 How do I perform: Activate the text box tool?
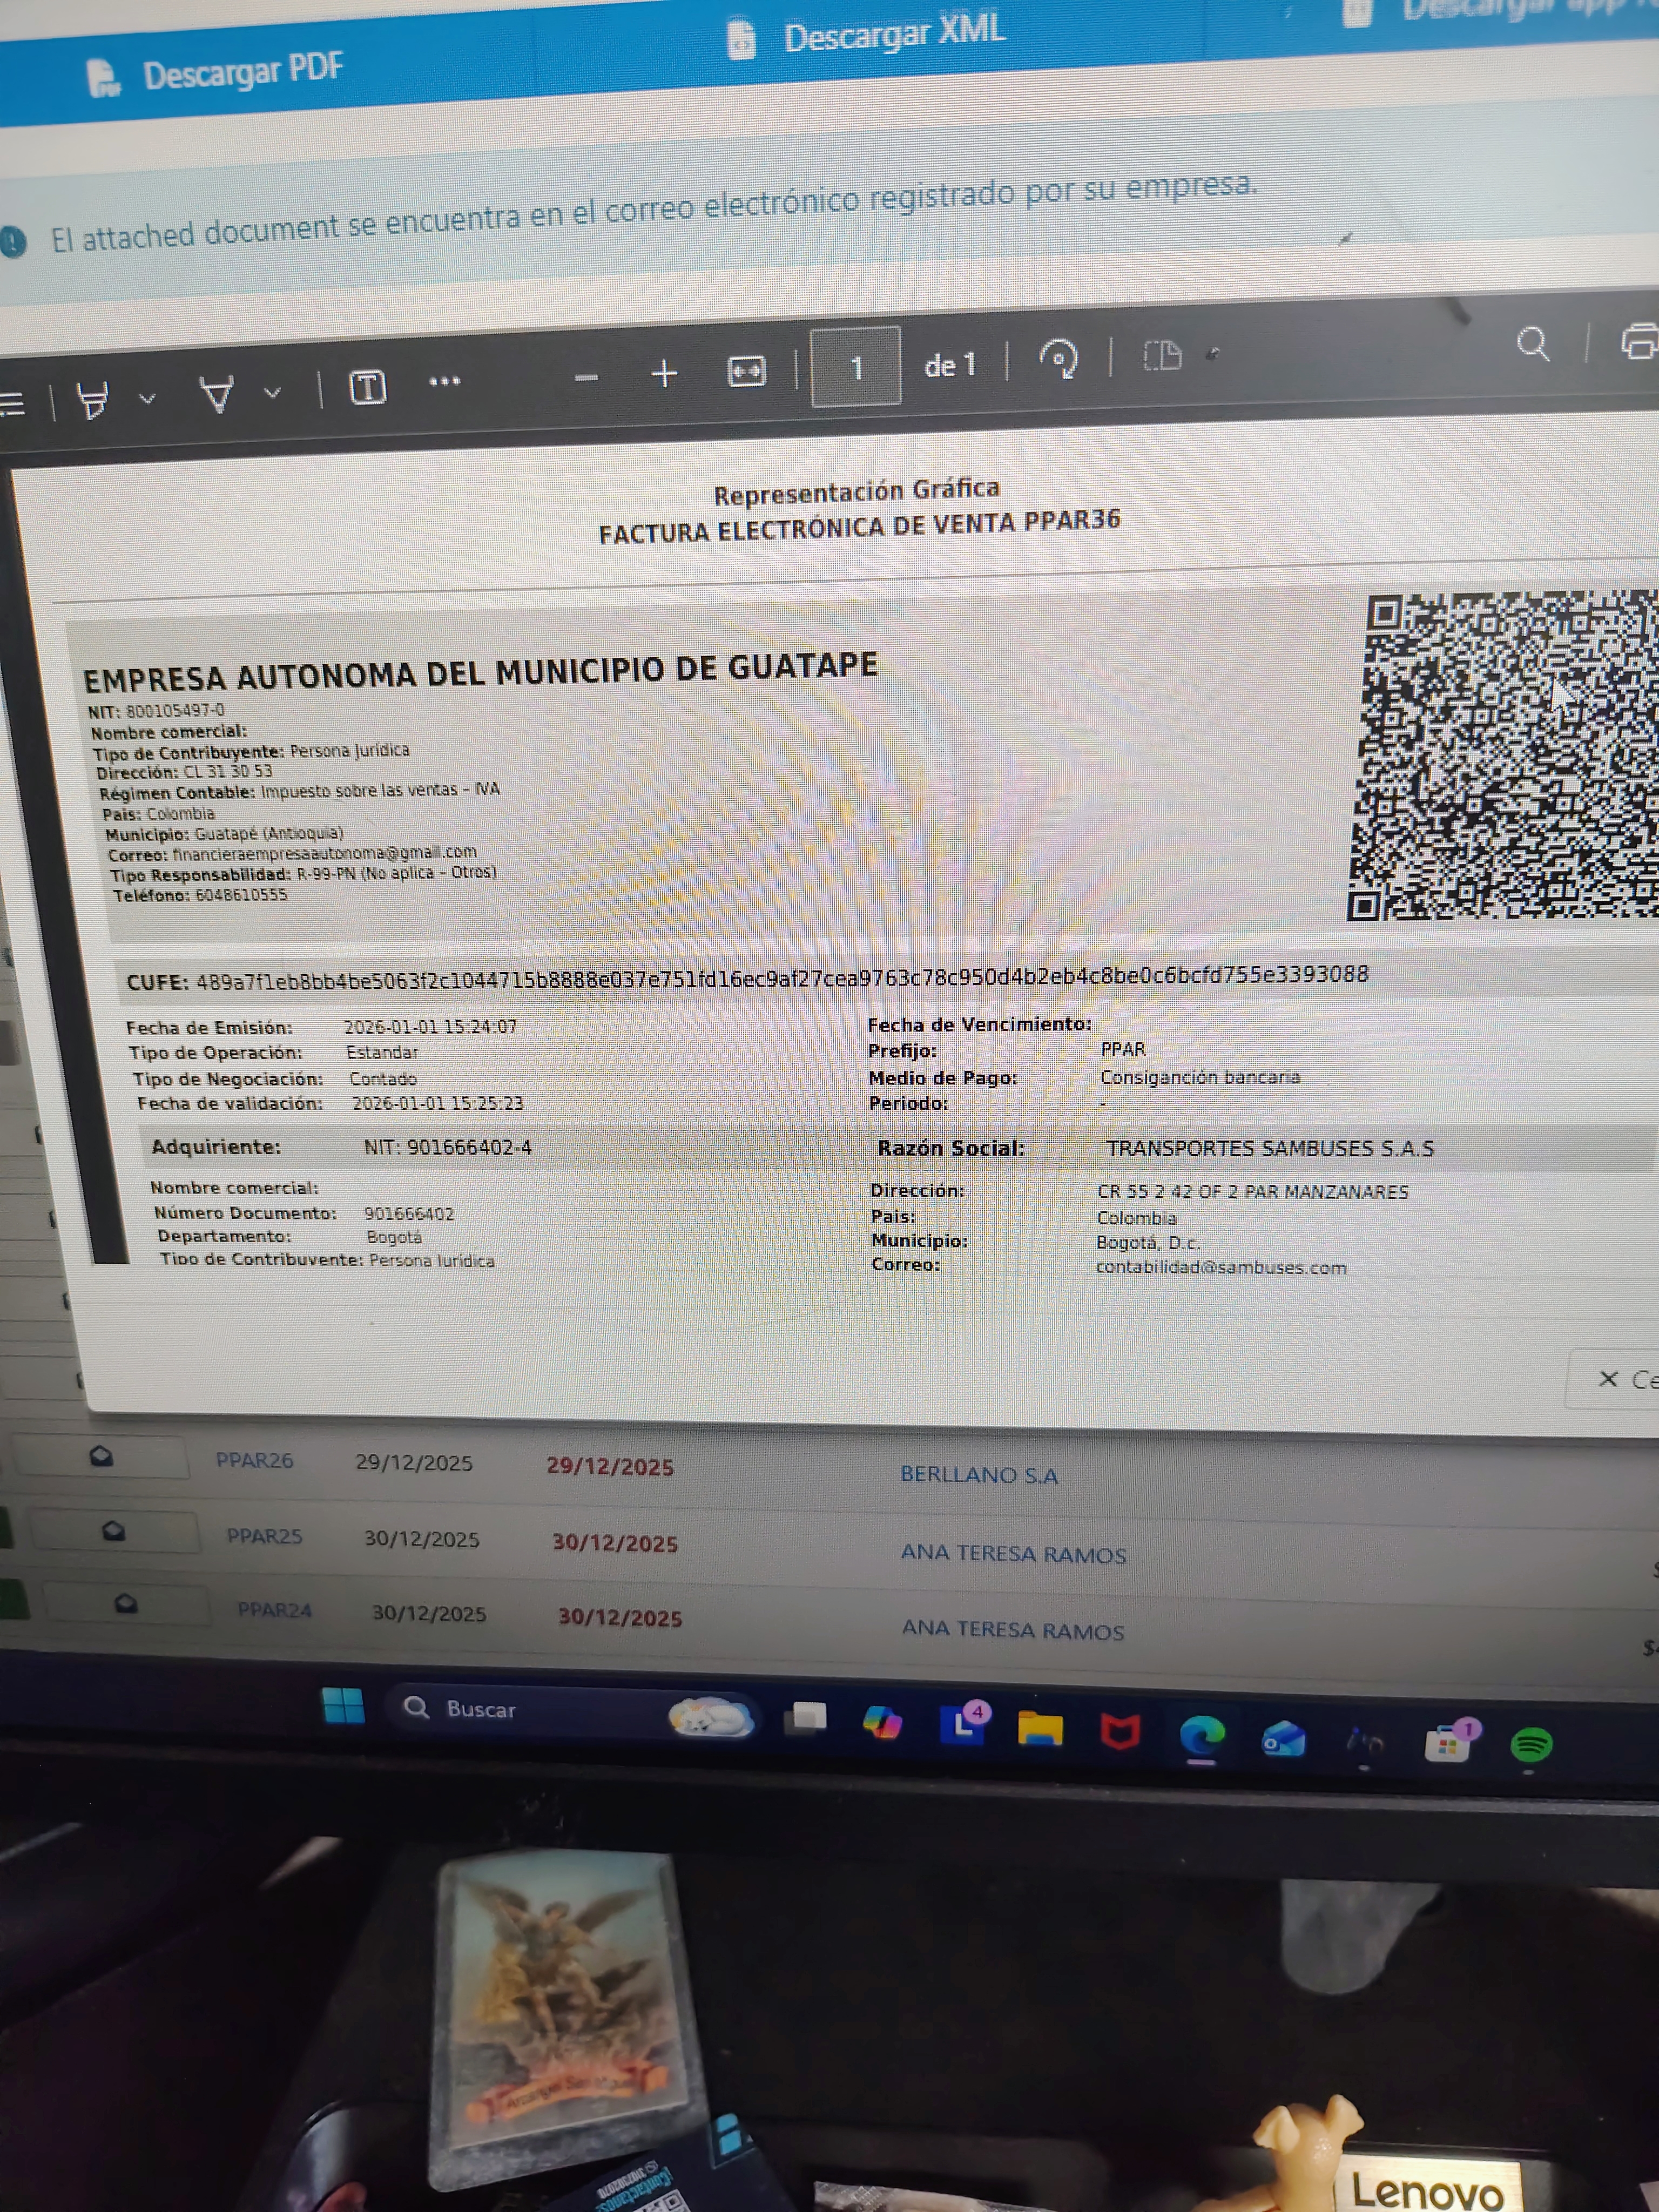(367, 386)
